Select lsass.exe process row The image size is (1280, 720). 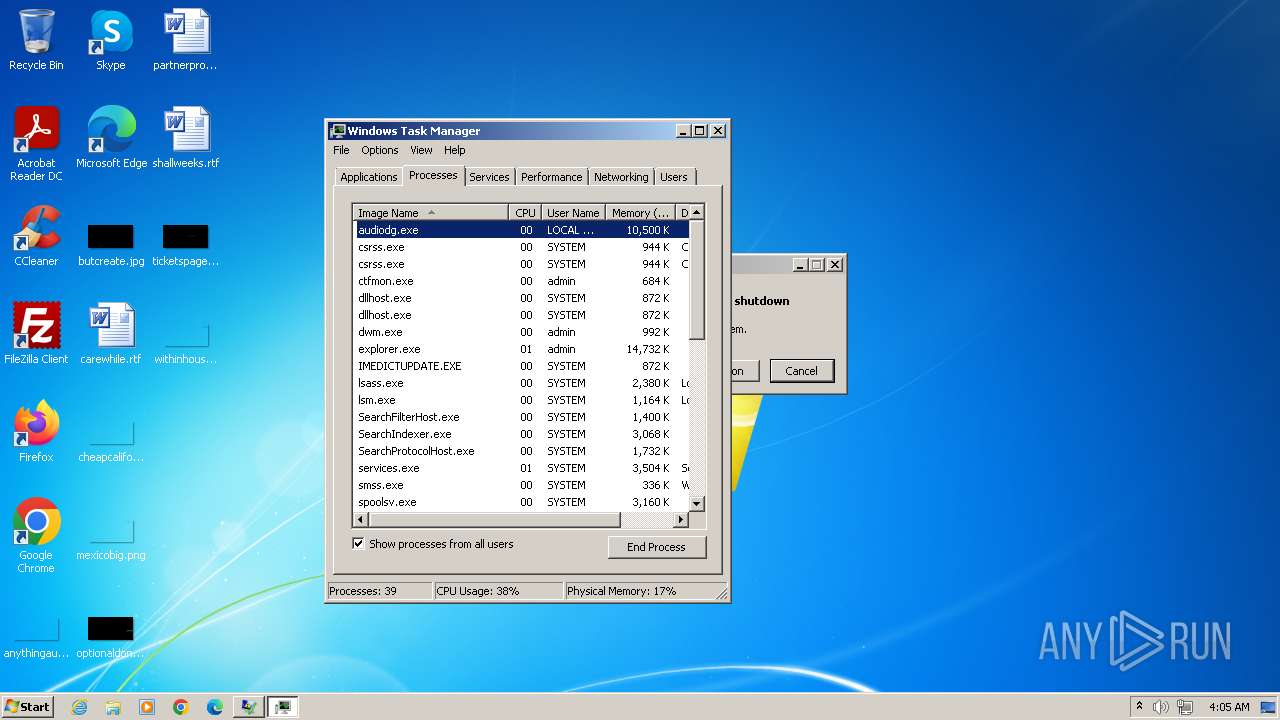(x=521, y=383)
